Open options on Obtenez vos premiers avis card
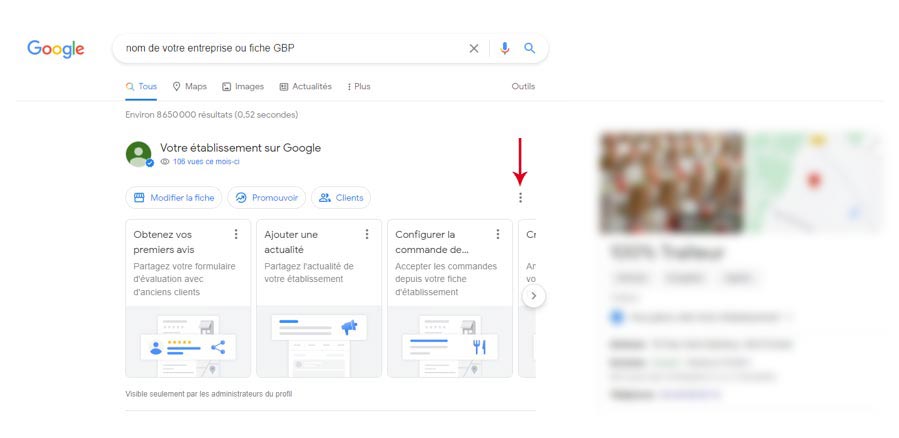The image size is (899, 438). (236, 234)
